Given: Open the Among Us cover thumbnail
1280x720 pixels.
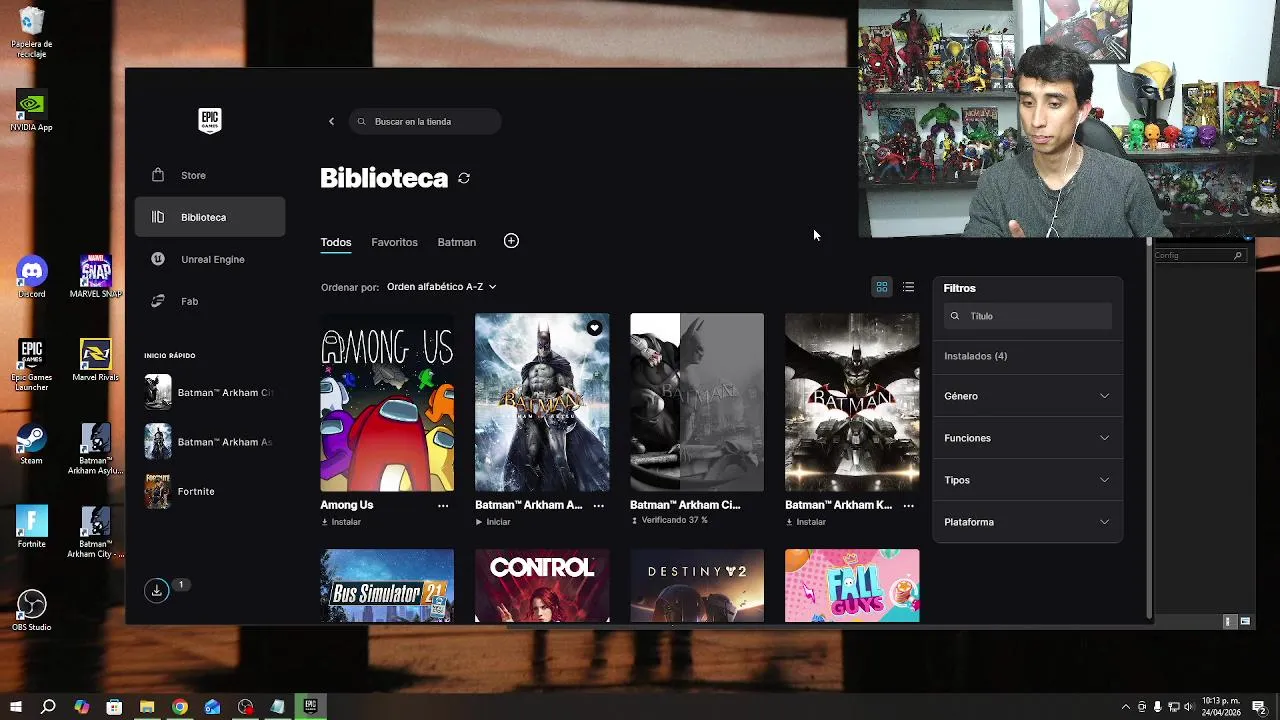Looking at the screenshot, I should tap(387, 402).
